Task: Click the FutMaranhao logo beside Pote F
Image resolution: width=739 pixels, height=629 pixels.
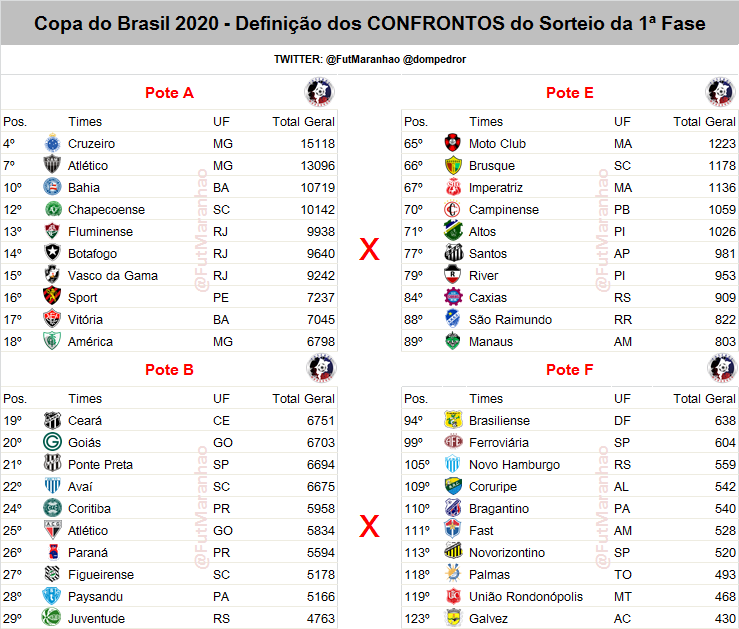Action: point(722,368)
